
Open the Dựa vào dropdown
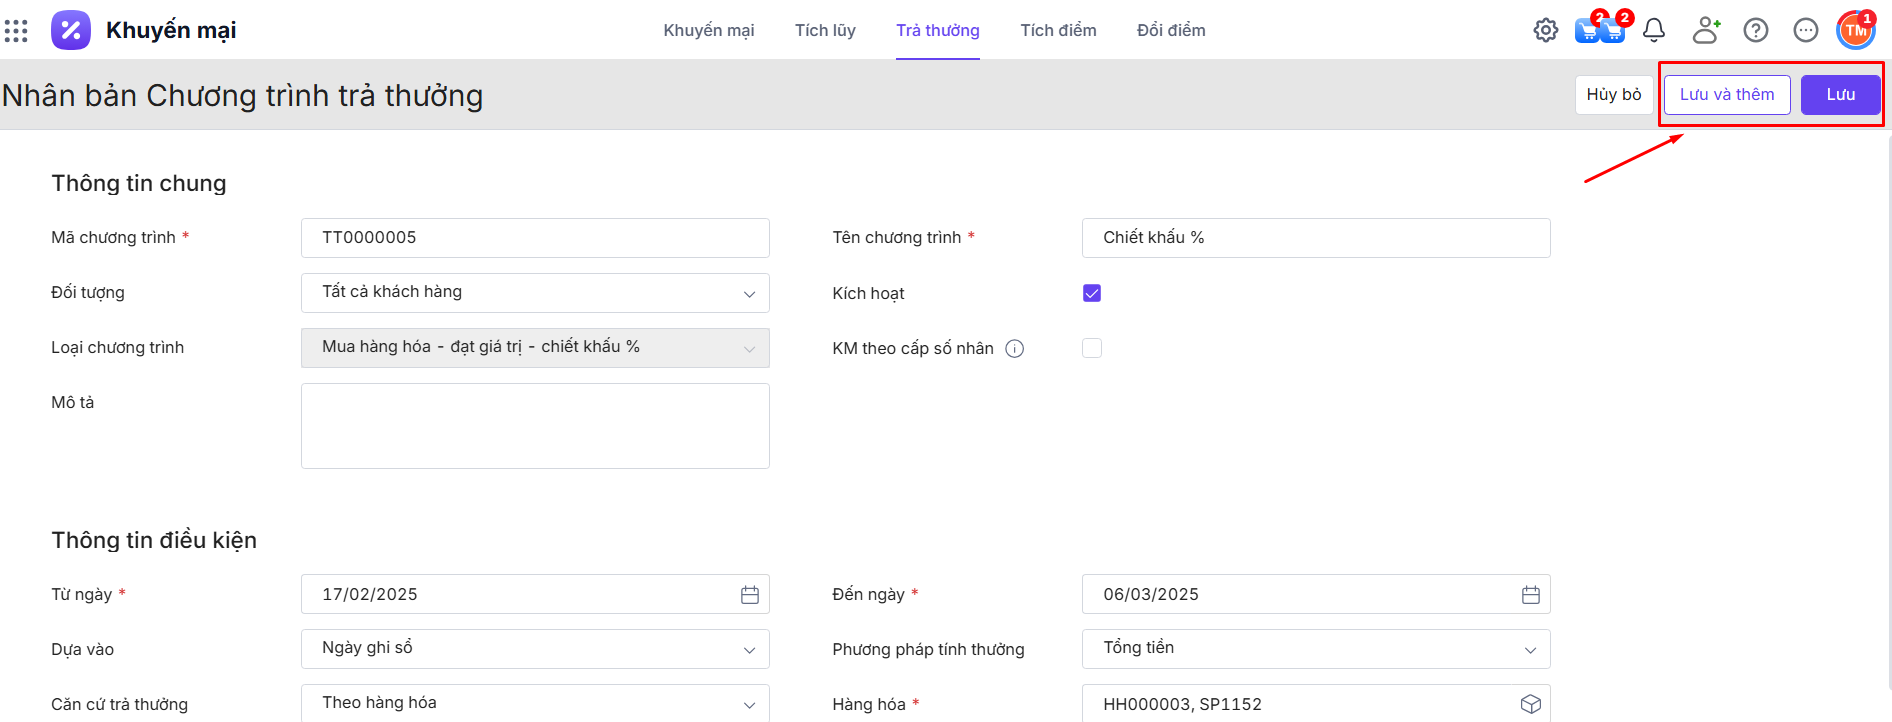[x=535, y=649]
